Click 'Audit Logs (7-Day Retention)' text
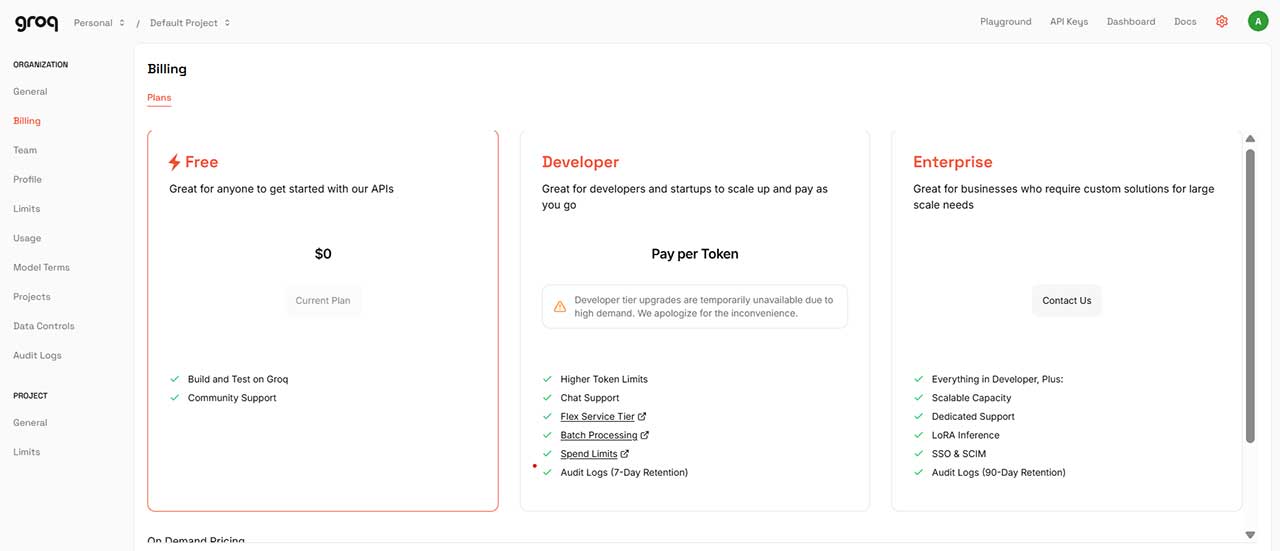The height and width of the screenshot is (551, 1280). pos(624,473)
